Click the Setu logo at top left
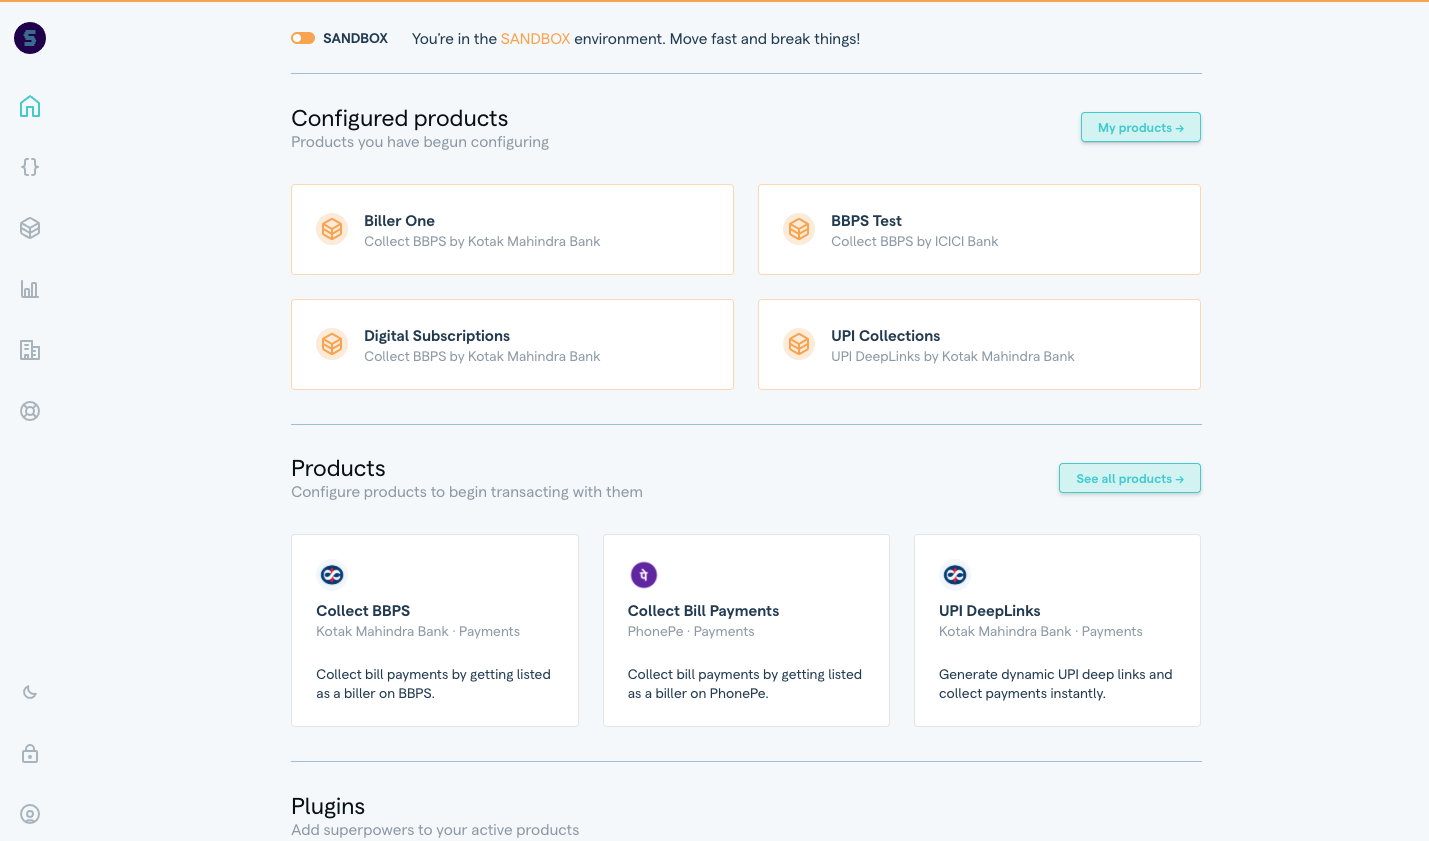The image size is (1429, 841). click(x=30, y=38)
